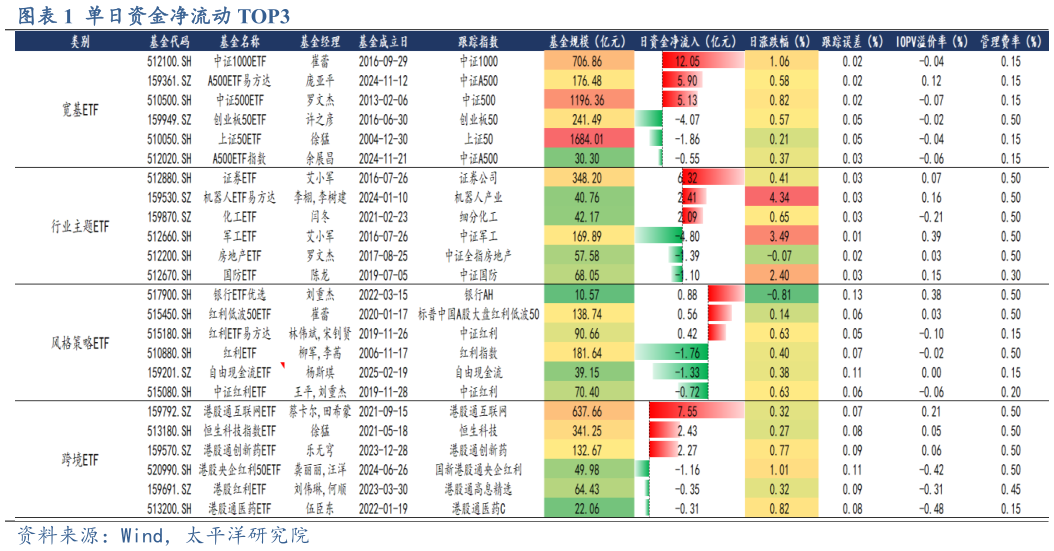Click the inception date 2006-11-17
Screen dimensions: 1054x551
point(383,353)
